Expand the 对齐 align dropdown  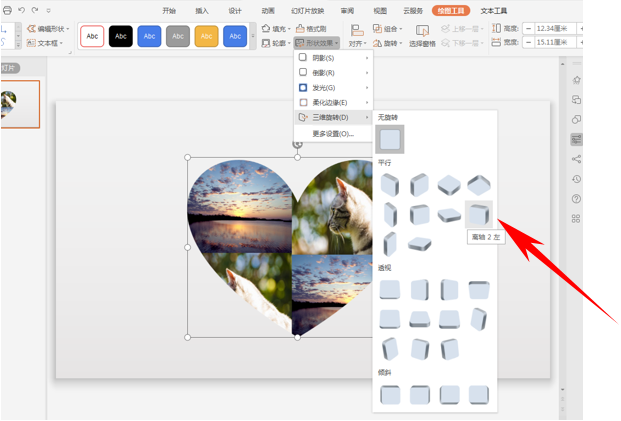(356, 43)
